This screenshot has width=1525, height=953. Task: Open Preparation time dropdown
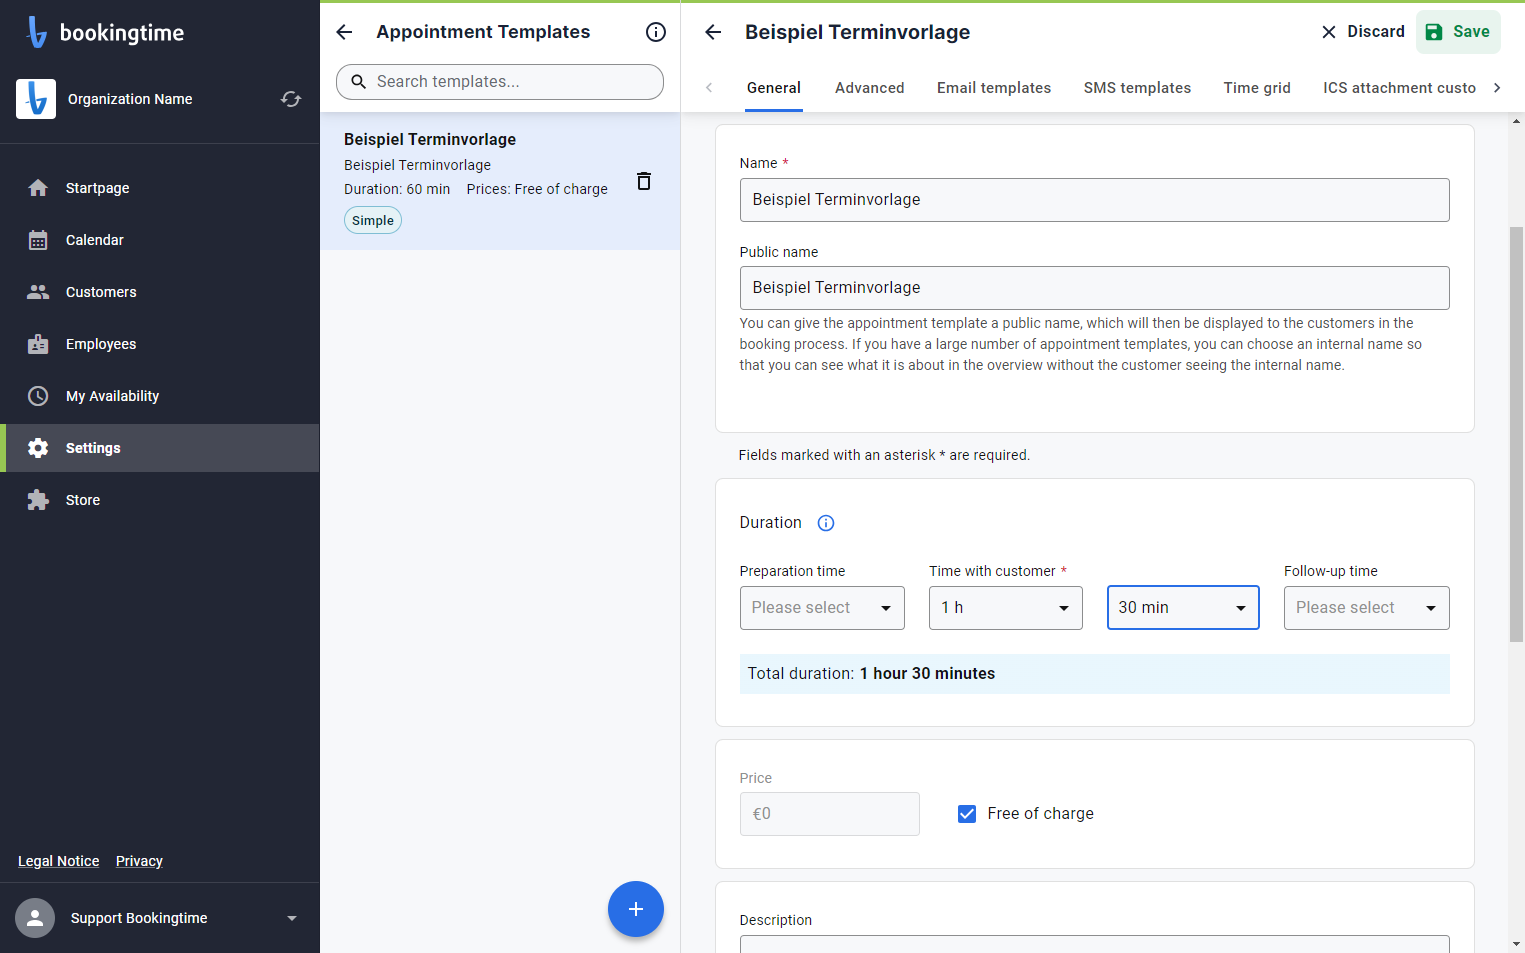point(822,608)
